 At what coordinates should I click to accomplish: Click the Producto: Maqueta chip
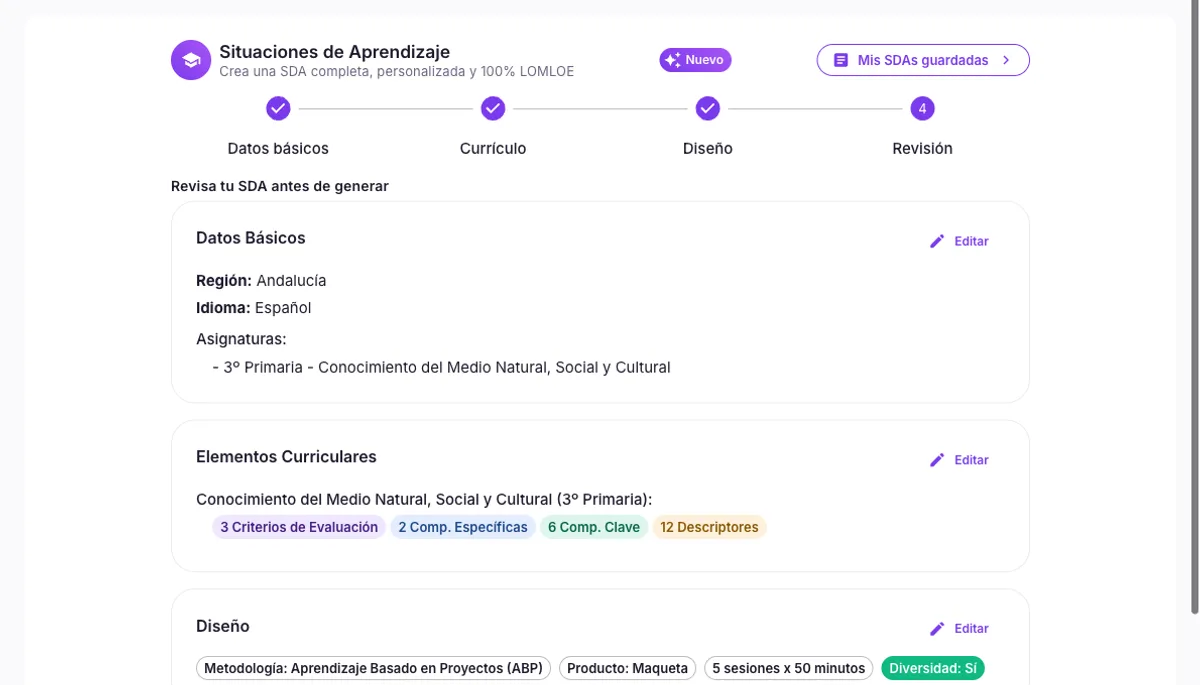coord(627,668)
